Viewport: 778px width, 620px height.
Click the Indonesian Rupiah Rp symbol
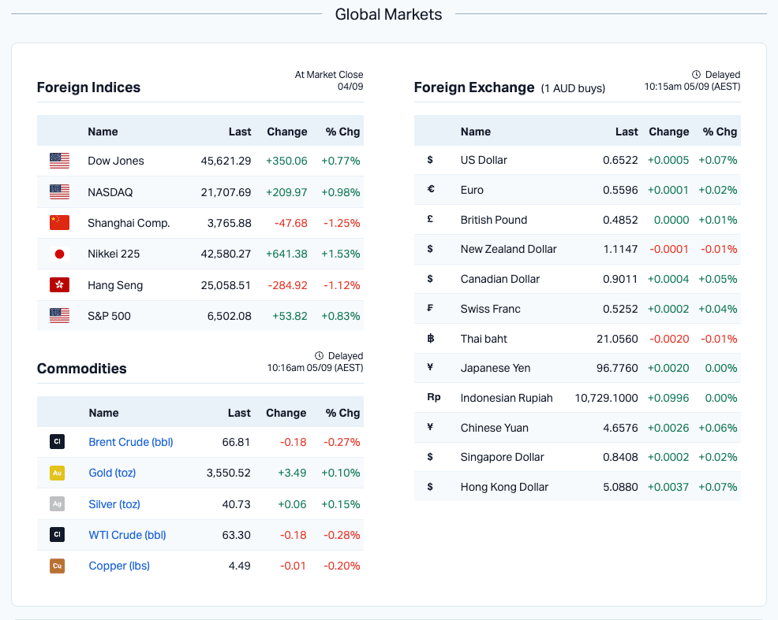(x=433, y=398)
